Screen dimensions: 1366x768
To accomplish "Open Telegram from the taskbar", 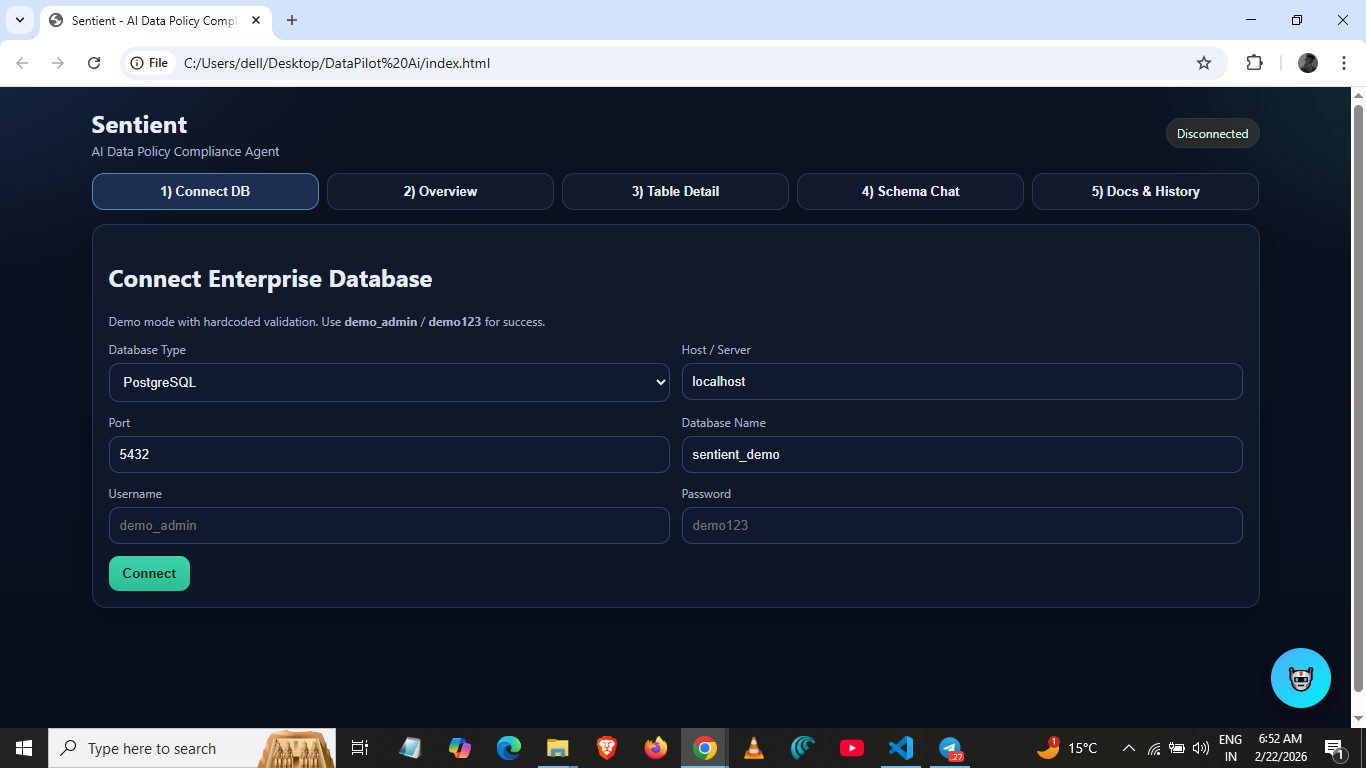I will [x=950, y=748].
